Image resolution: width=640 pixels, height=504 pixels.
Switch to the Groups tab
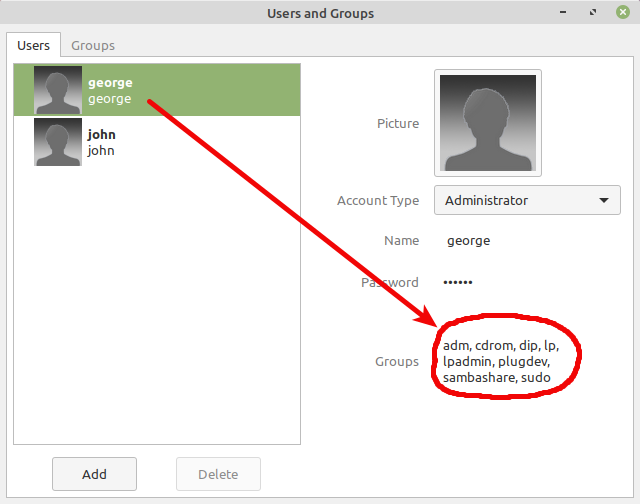click(x=93, y=45)
